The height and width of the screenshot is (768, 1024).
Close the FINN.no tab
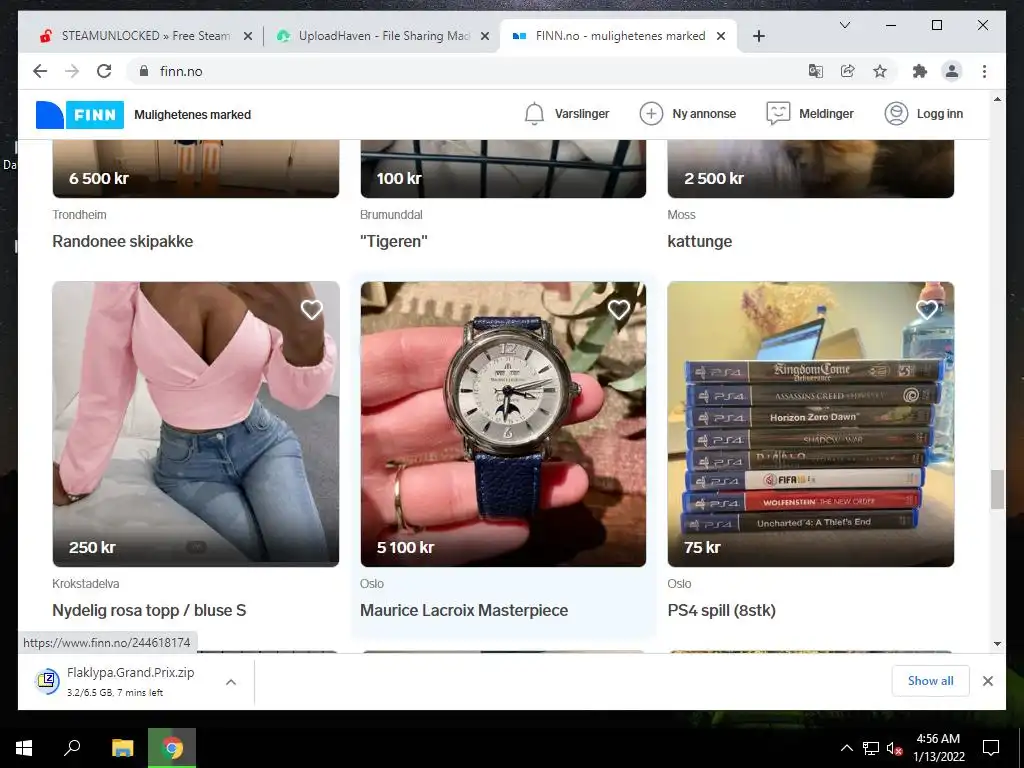tap(721, 37)
